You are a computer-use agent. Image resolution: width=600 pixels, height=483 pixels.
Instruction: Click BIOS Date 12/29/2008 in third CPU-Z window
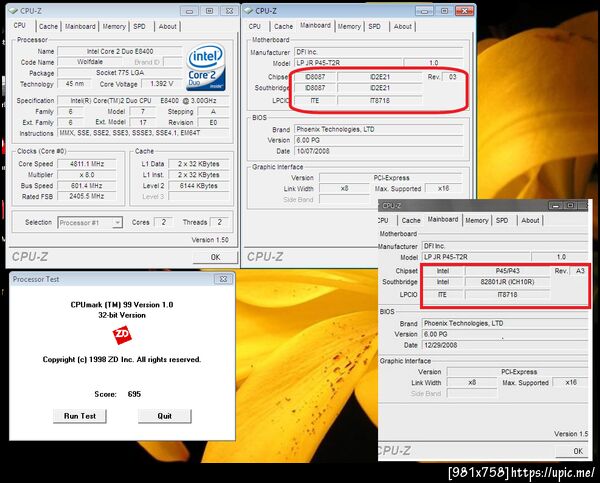point(505,345)
